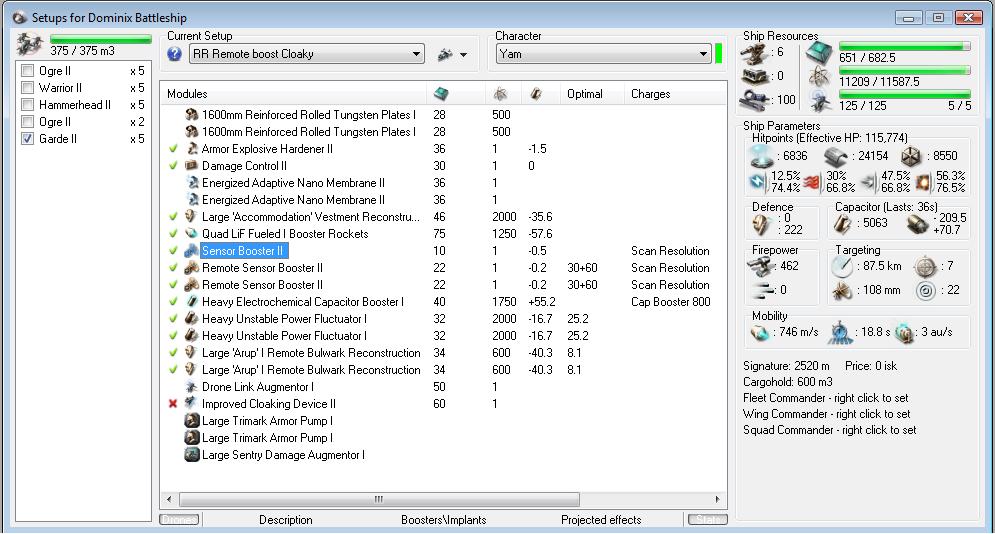Image resolution: width=995 pixels, height=534 pixels.
Task: Click the capacitor usage column header icon
Action: pyautogui.click(x=536, y=94)
